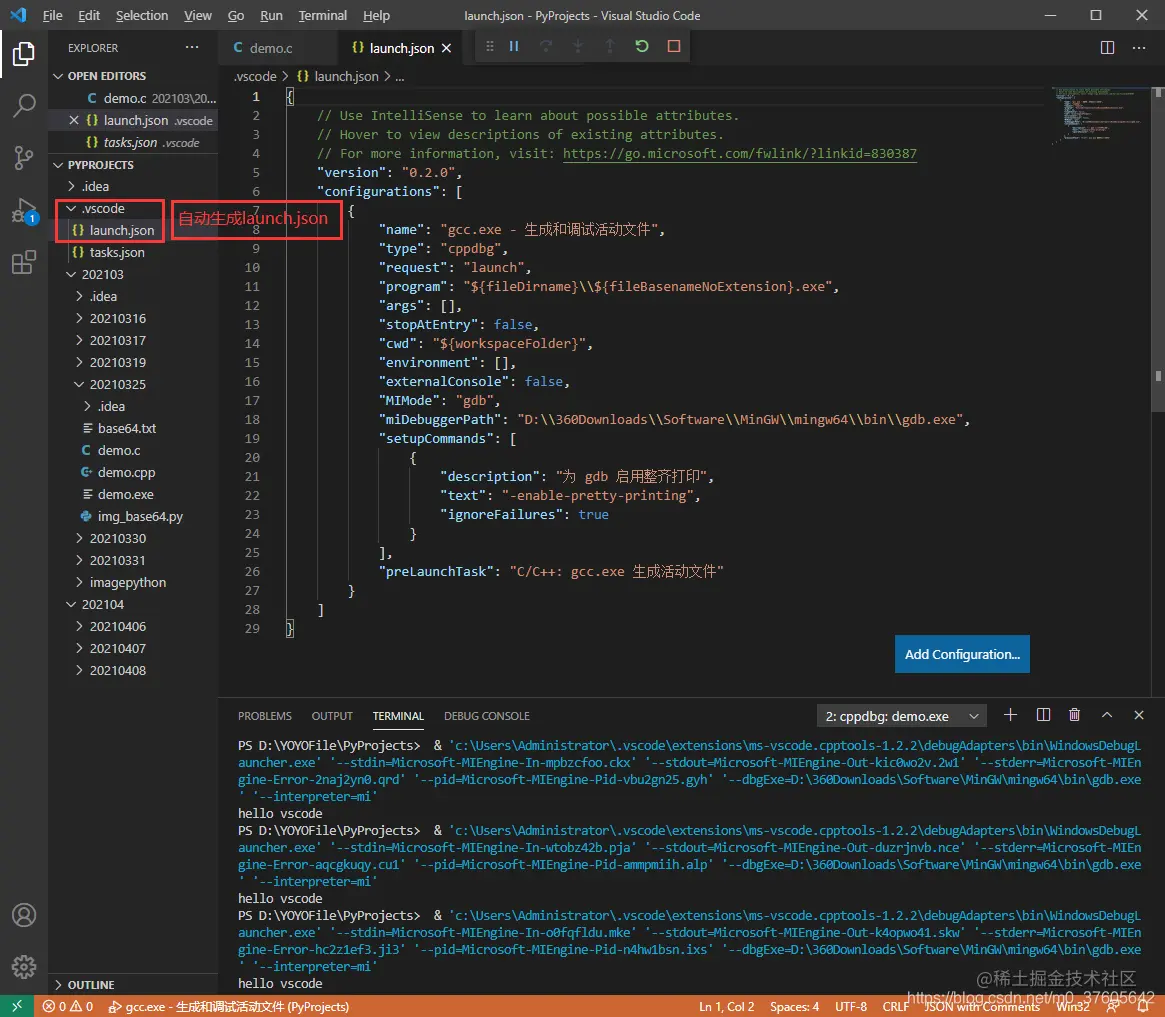Viewport: 1165px width, 1017px height.
Task: Pause the debug session
Action: [514, 46]
